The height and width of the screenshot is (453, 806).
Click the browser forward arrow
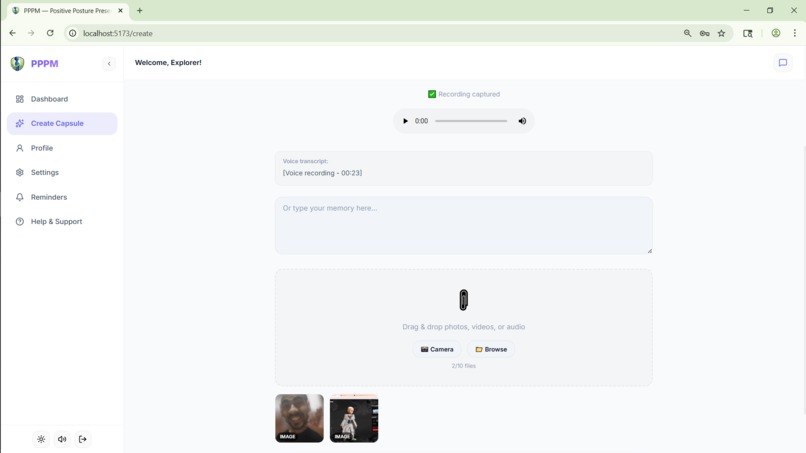coord(31,33)
